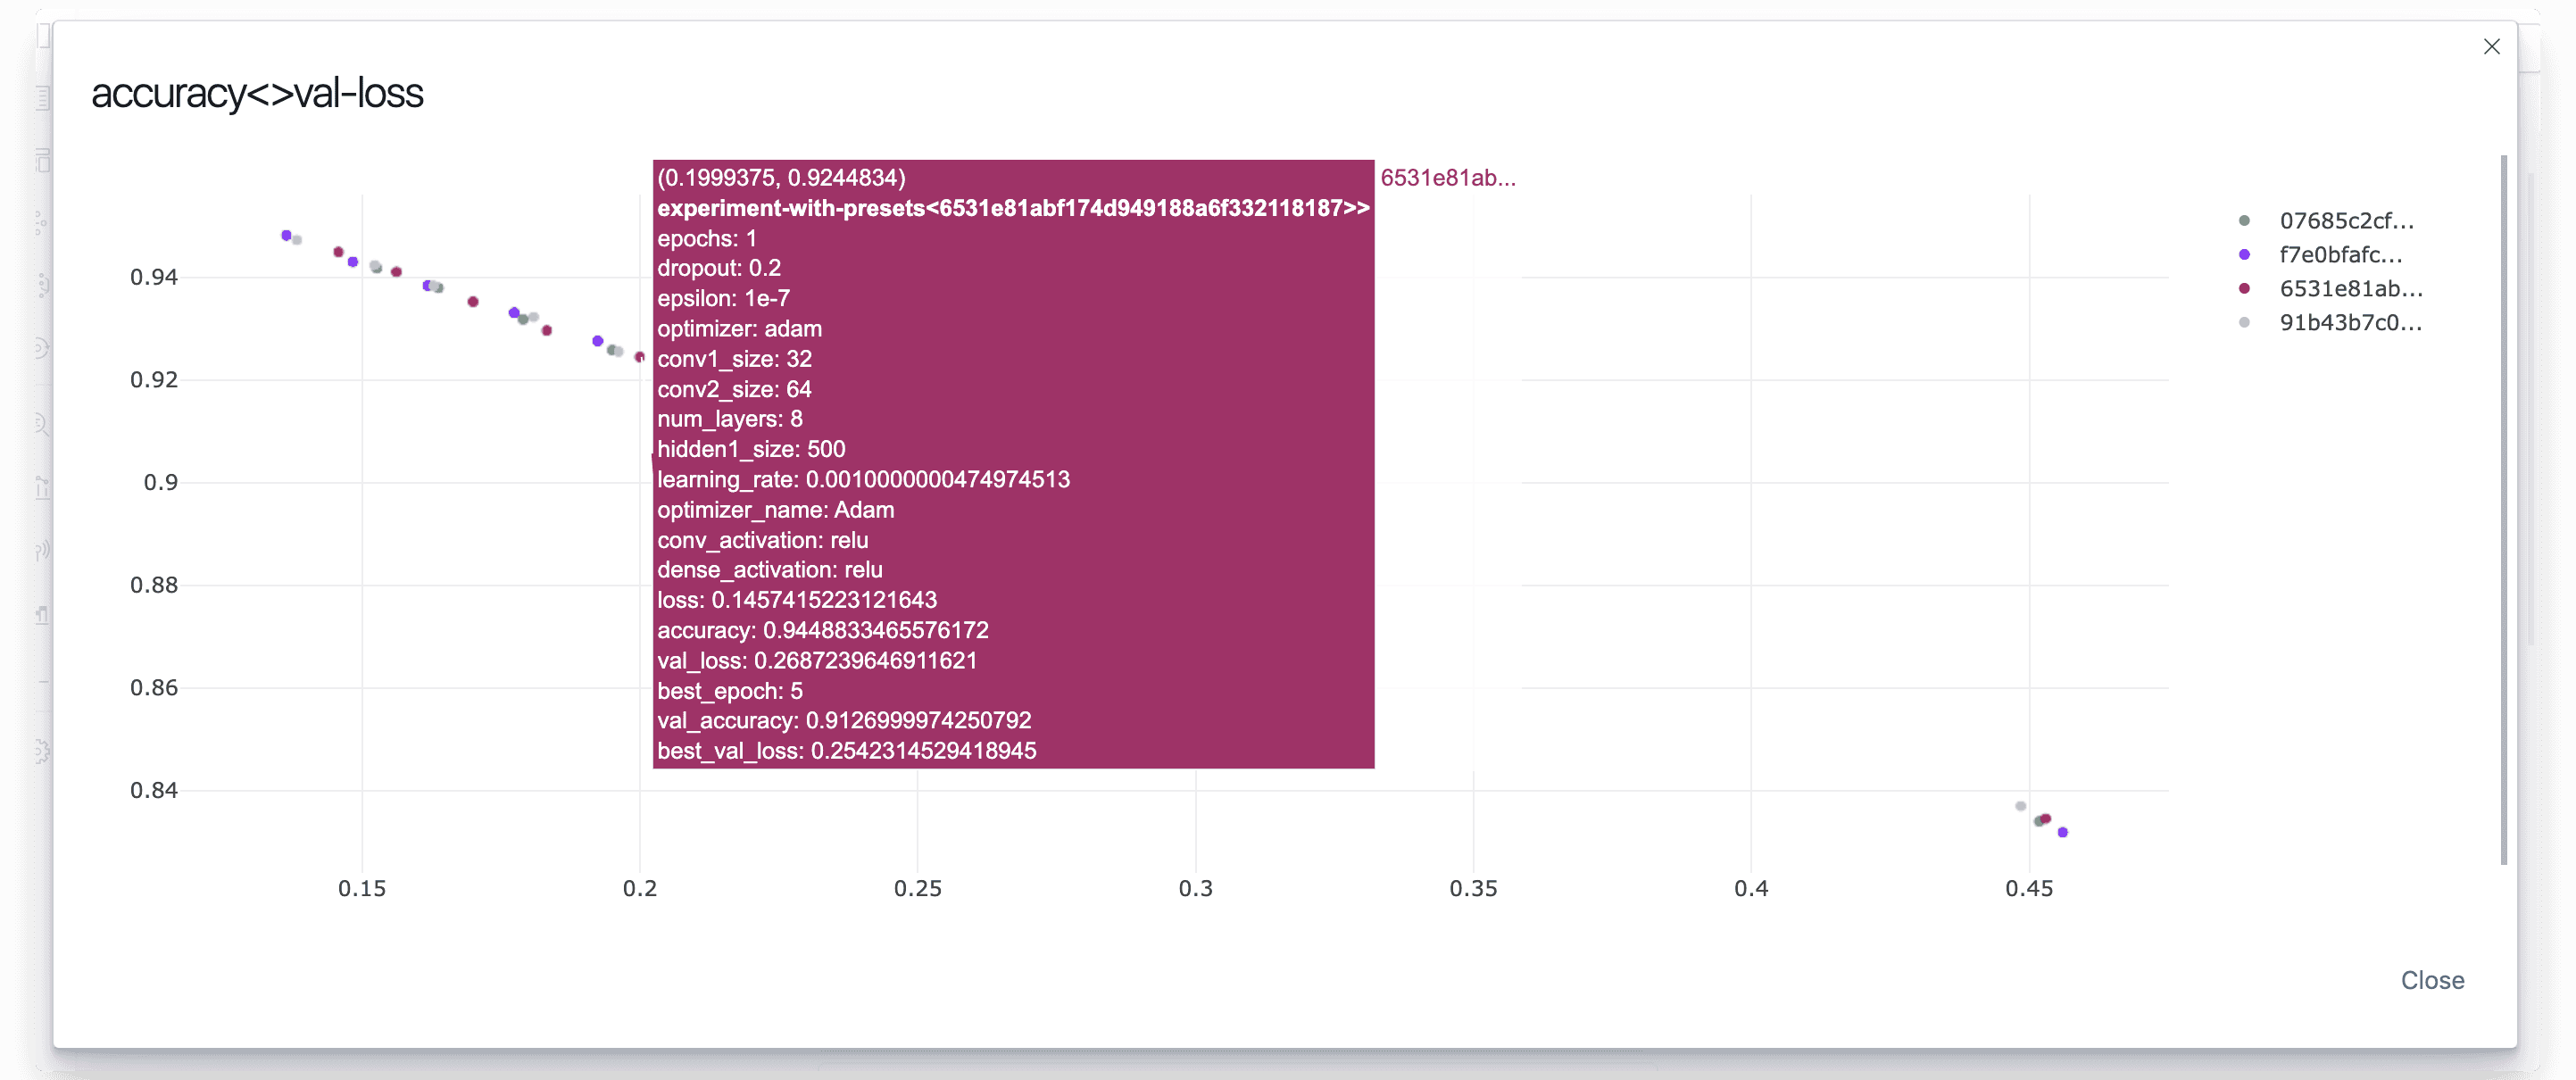Screen dimensions: 2576x1080
Task: Click the monitoring signal icon in the sidebar
Action: coord(40,550)
